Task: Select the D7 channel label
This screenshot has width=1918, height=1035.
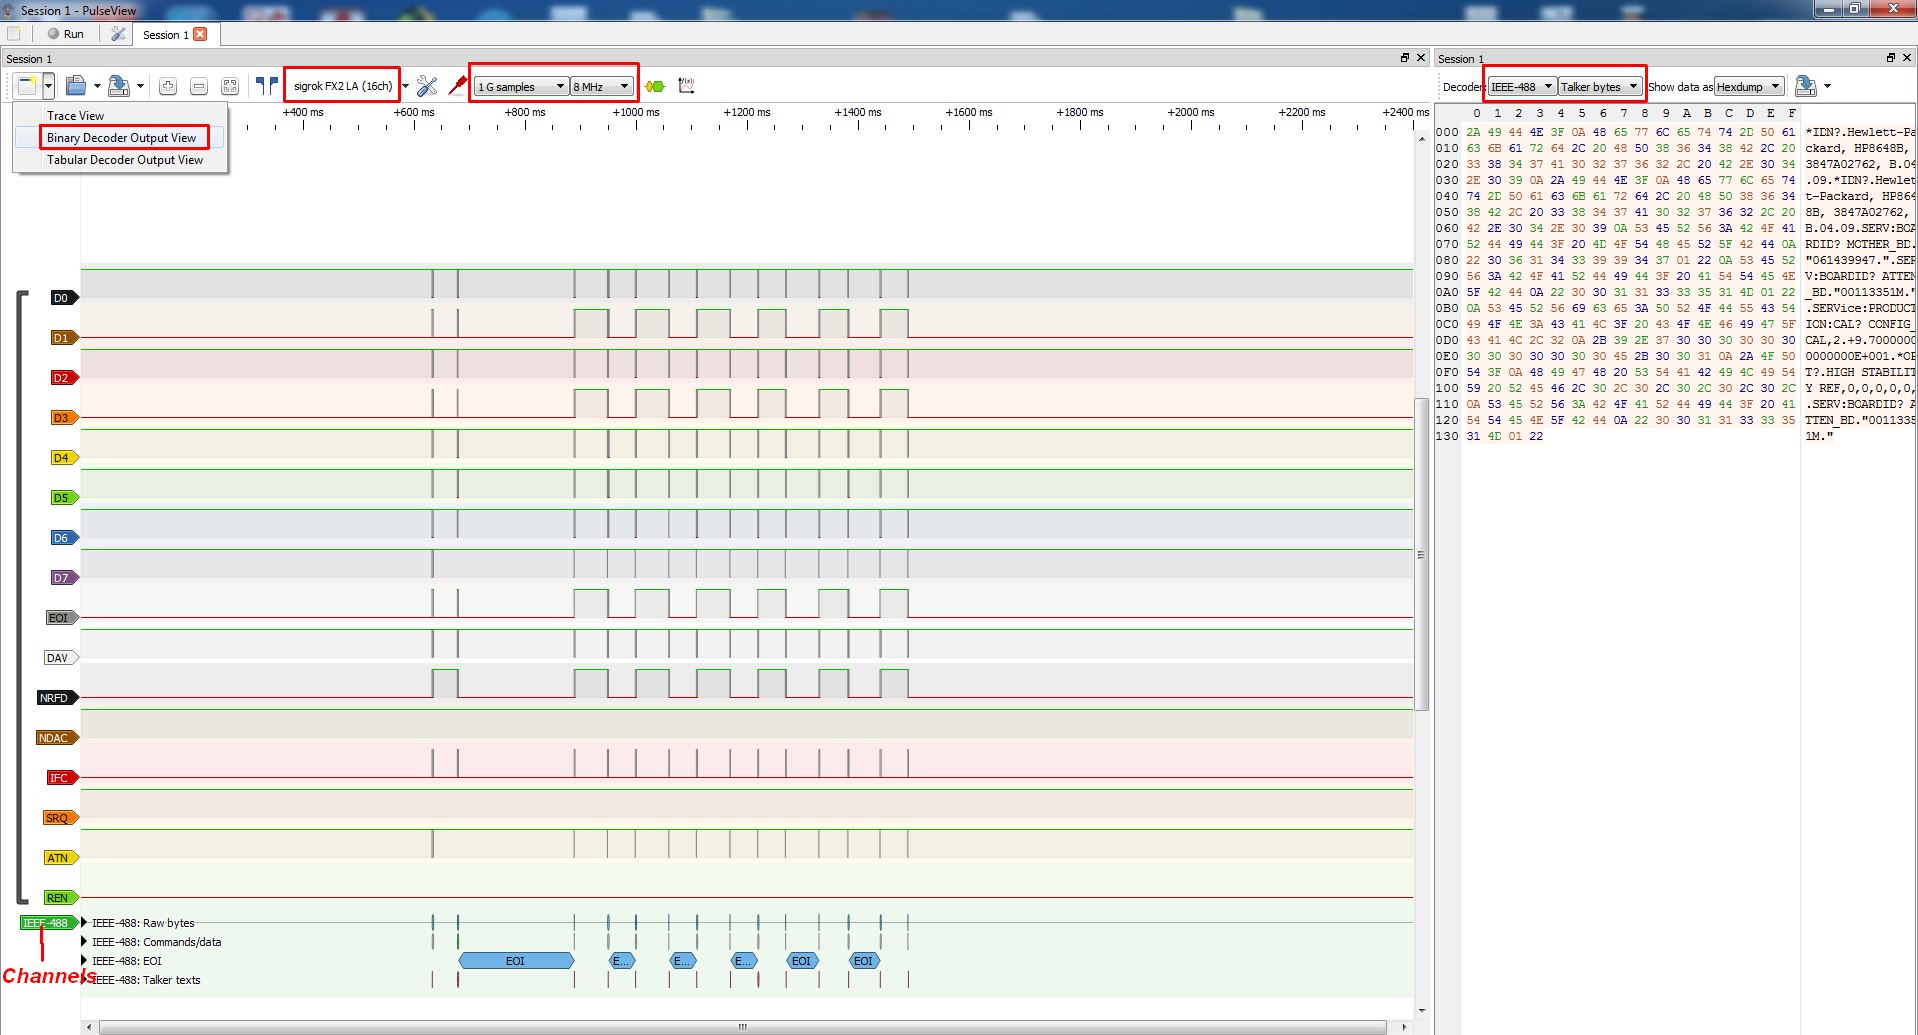Action: tap(64, 578)
